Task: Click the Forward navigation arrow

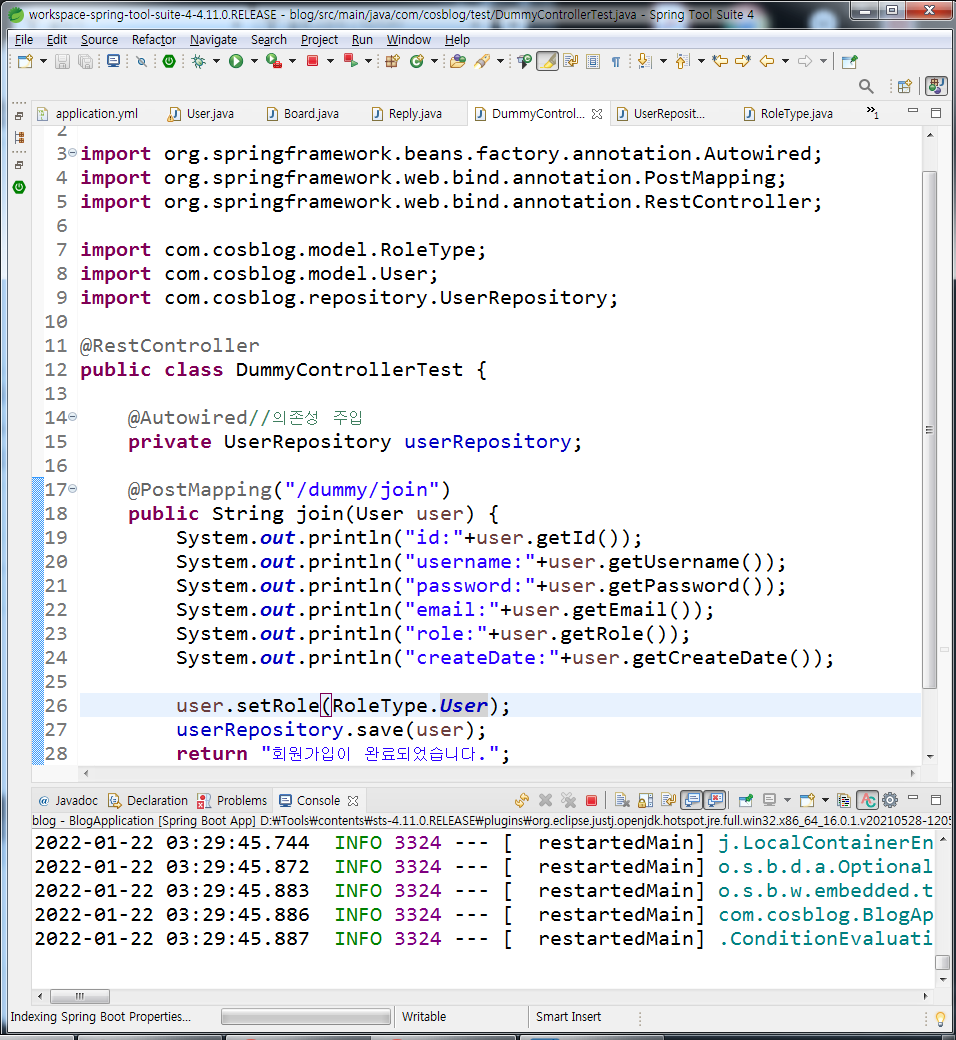Action: click(x=805, y=61)
